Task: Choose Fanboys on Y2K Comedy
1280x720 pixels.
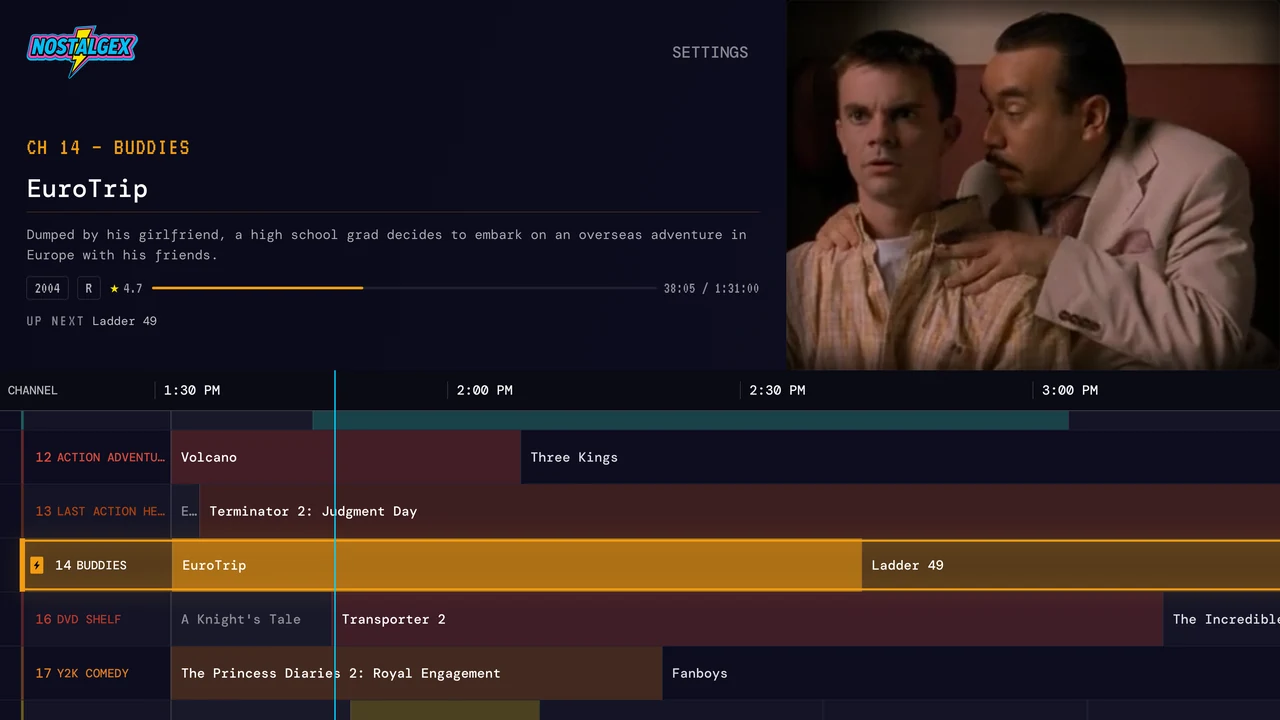Action: (971, 673)
